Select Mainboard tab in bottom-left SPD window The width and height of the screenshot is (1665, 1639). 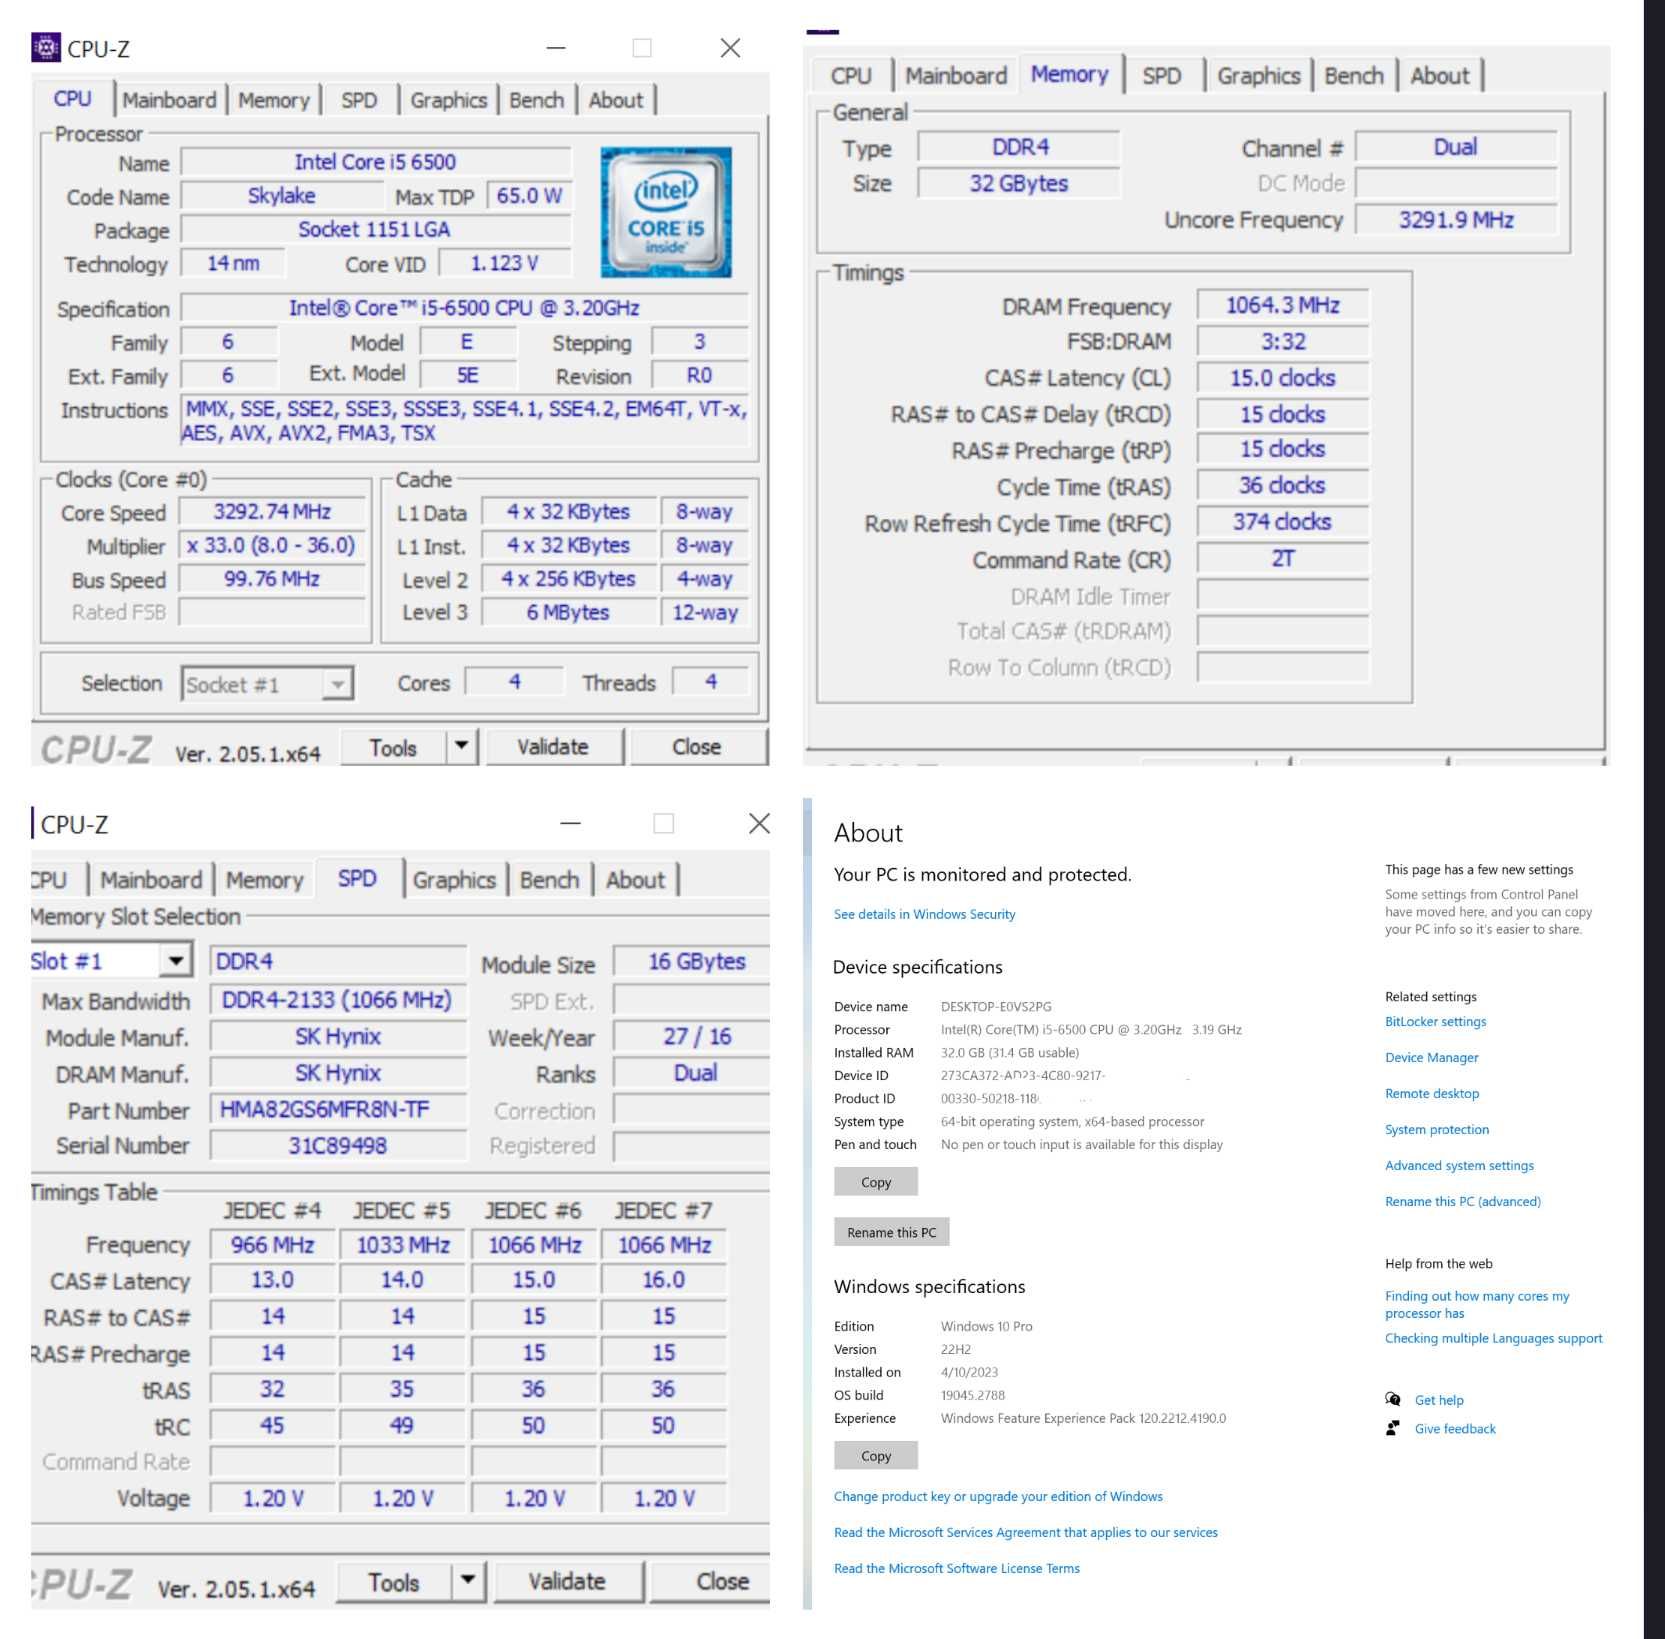(x=151, y=880)
